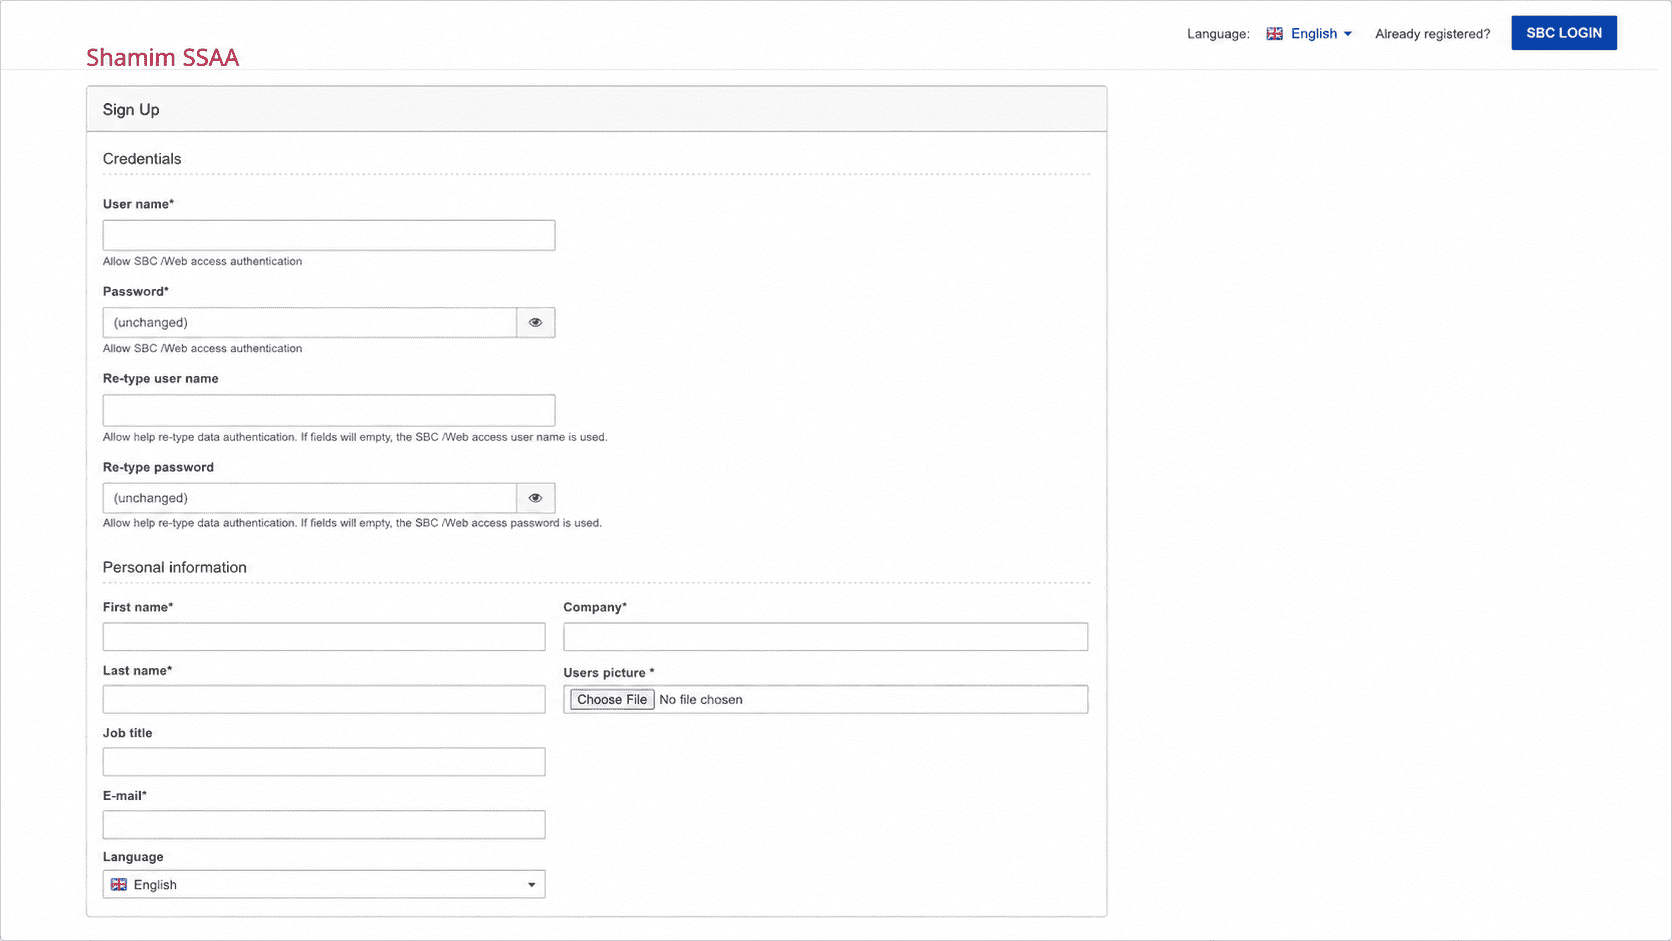Click the E-mail input field
This screenshot has height=941, width=1672.
coord(324,824)
